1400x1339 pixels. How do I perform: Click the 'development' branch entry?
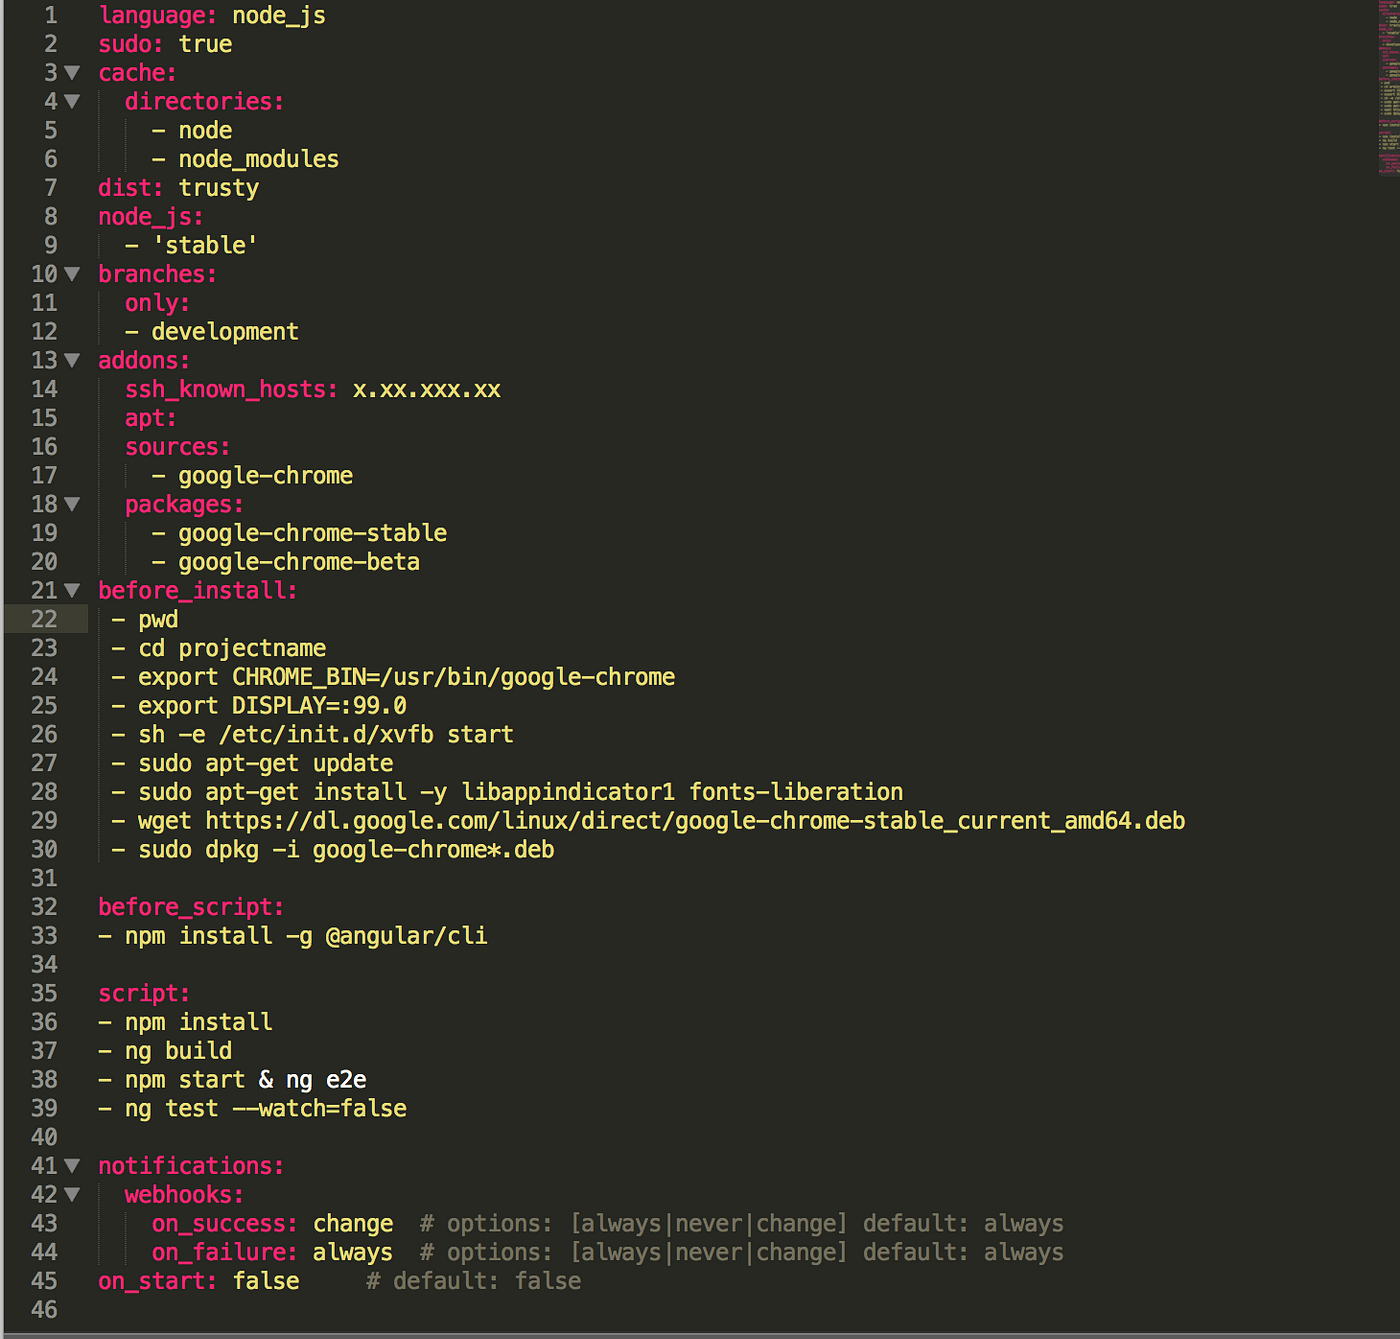(x=225, y=332)
